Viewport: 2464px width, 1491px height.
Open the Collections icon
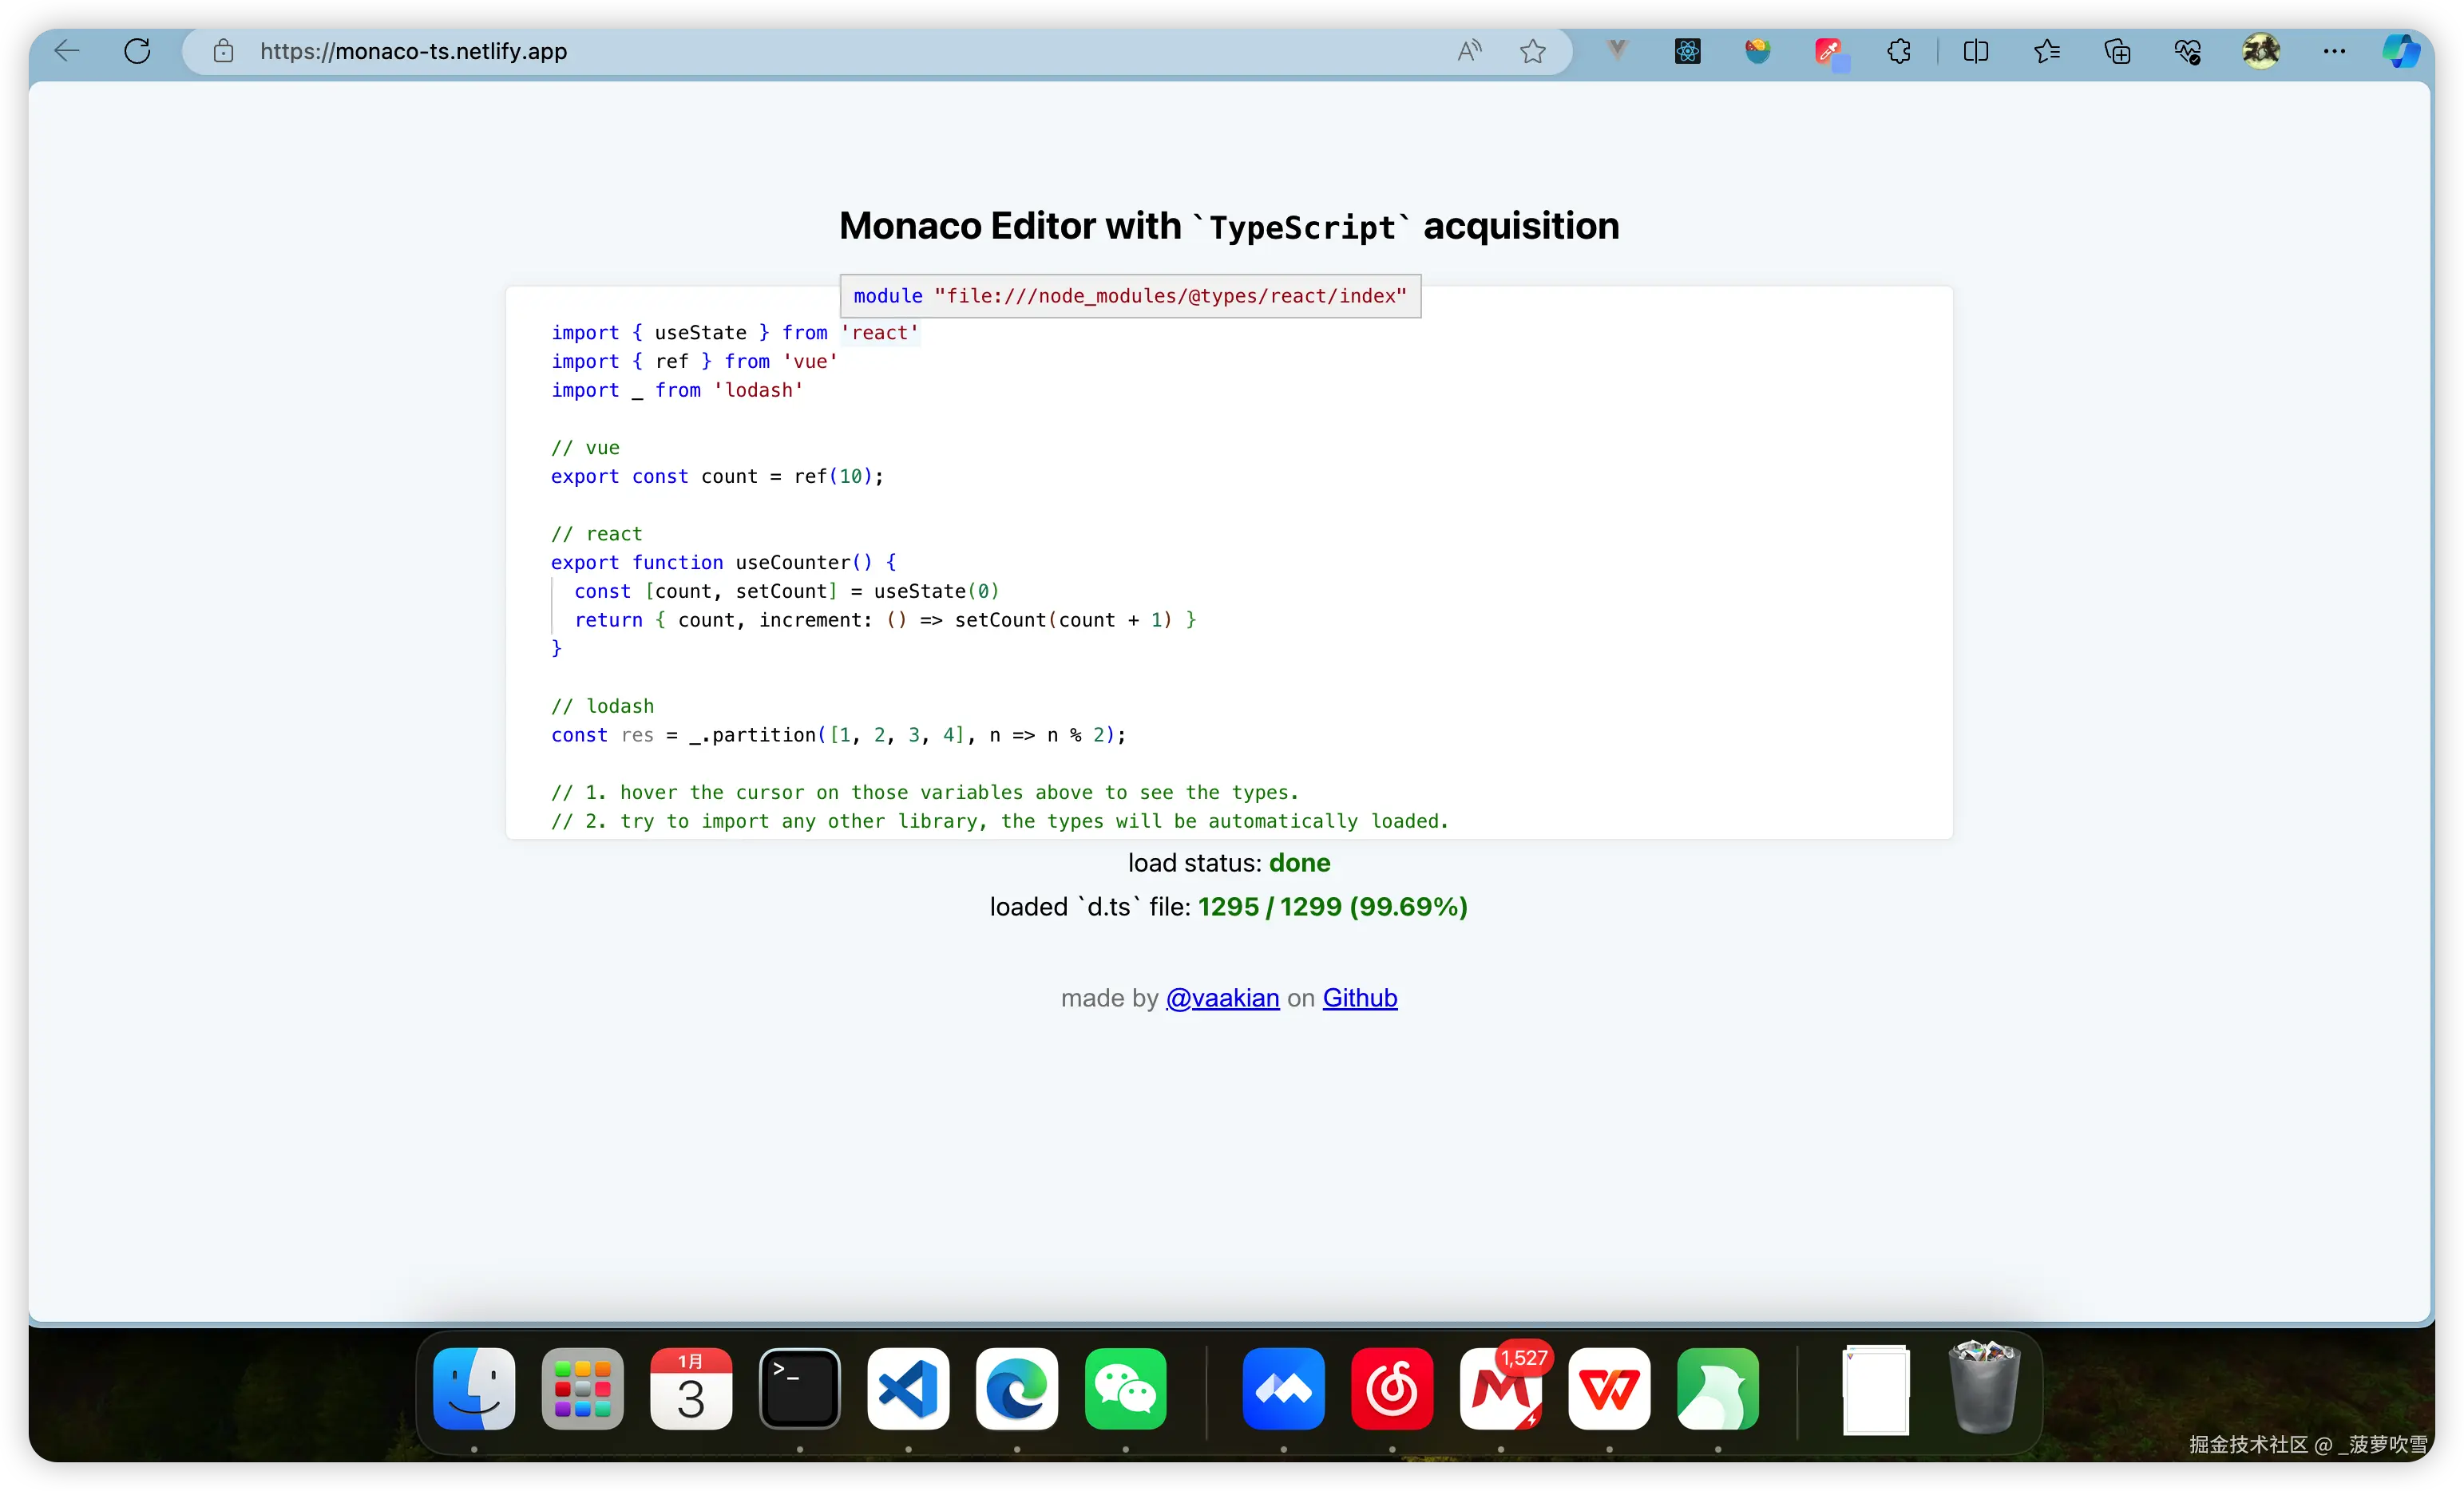point(2117,51)
